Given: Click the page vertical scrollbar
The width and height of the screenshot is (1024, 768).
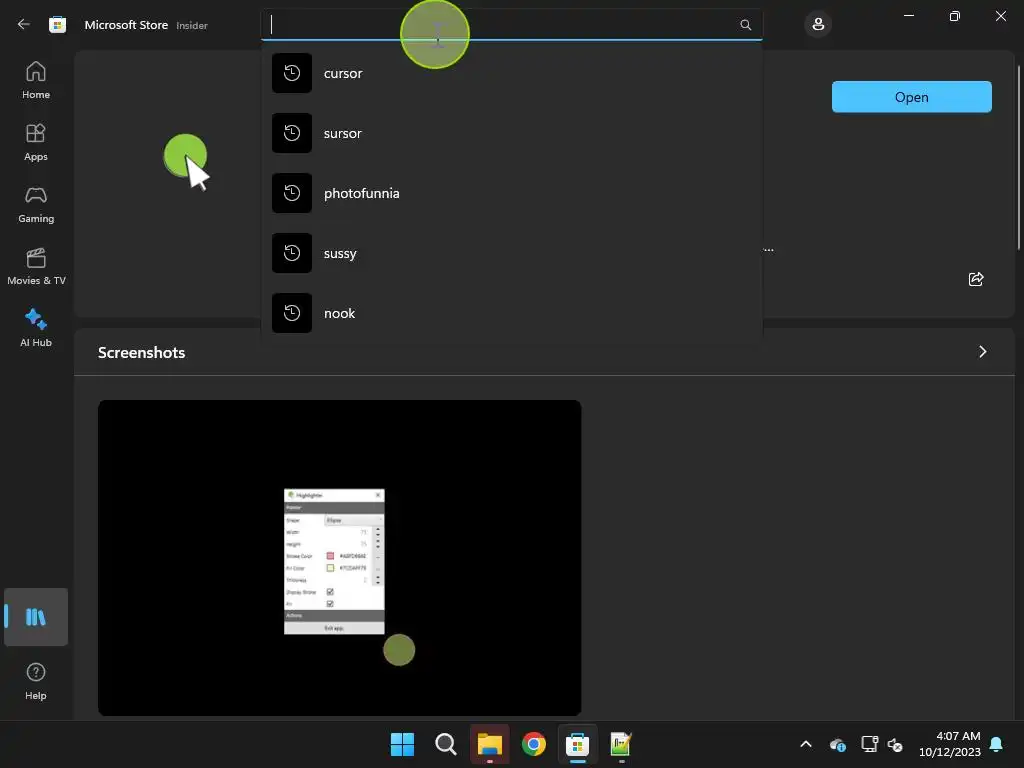Looking at the screenshot, I should 1018,157.
